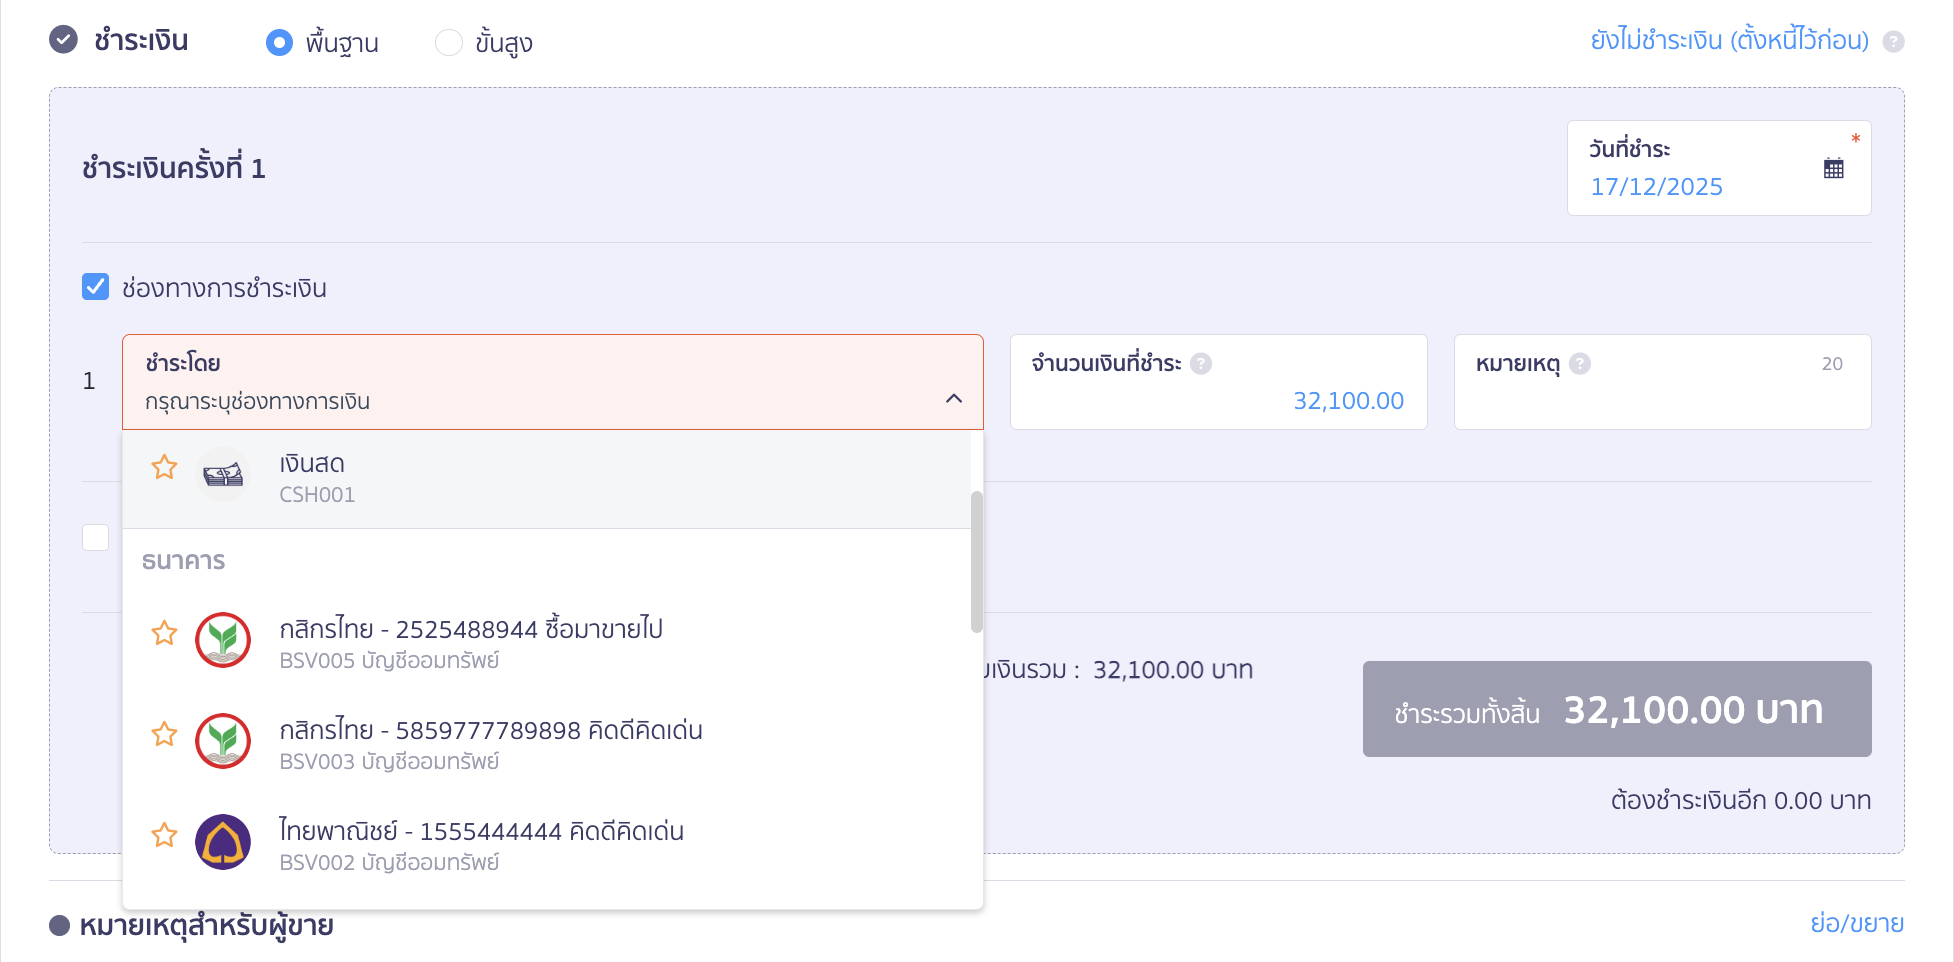The image size is (1954, 962).
Task: Star the กสิกรไทย 5859777789898 account
Action: pyautogui.click(x=164, y=734)
